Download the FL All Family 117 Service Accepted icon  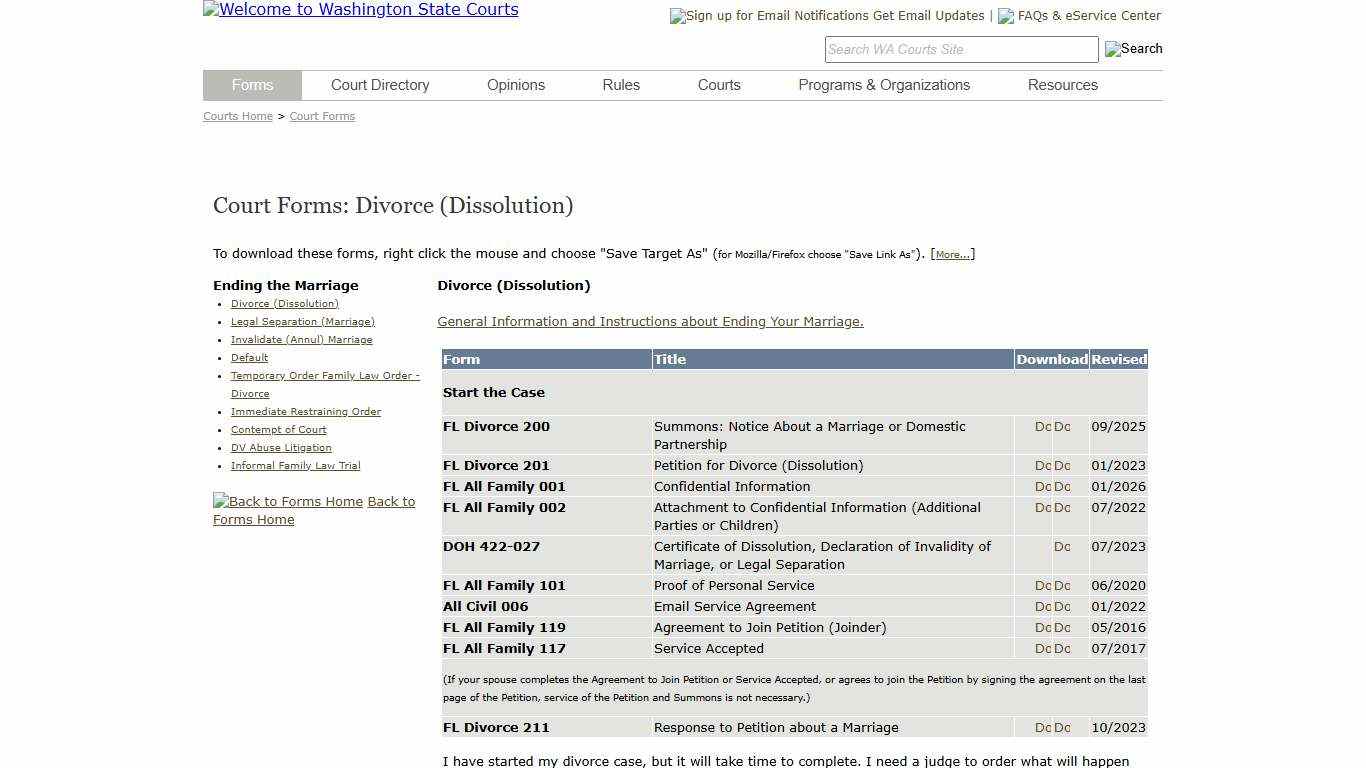coord(1041,648)
